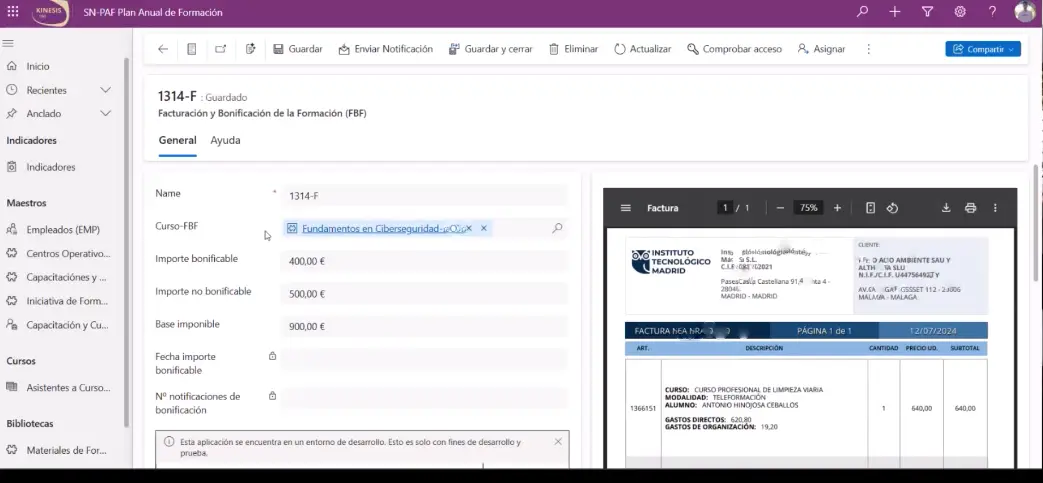Remove the Curso-FBF lookup value
This screenshot has height=483, width=1043.
coord(484,228)
